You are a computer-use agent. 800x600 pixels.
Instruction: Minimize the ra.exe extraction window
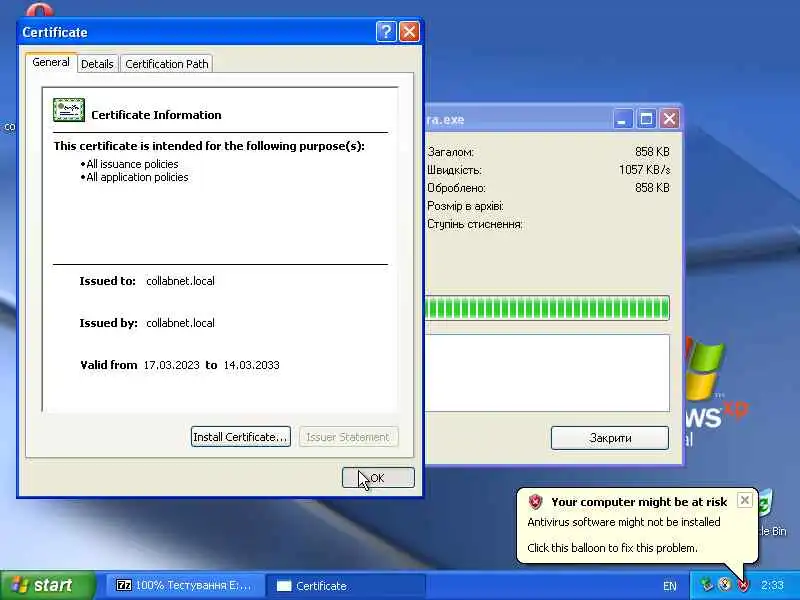pyautogui.click(x=622, y=119)
